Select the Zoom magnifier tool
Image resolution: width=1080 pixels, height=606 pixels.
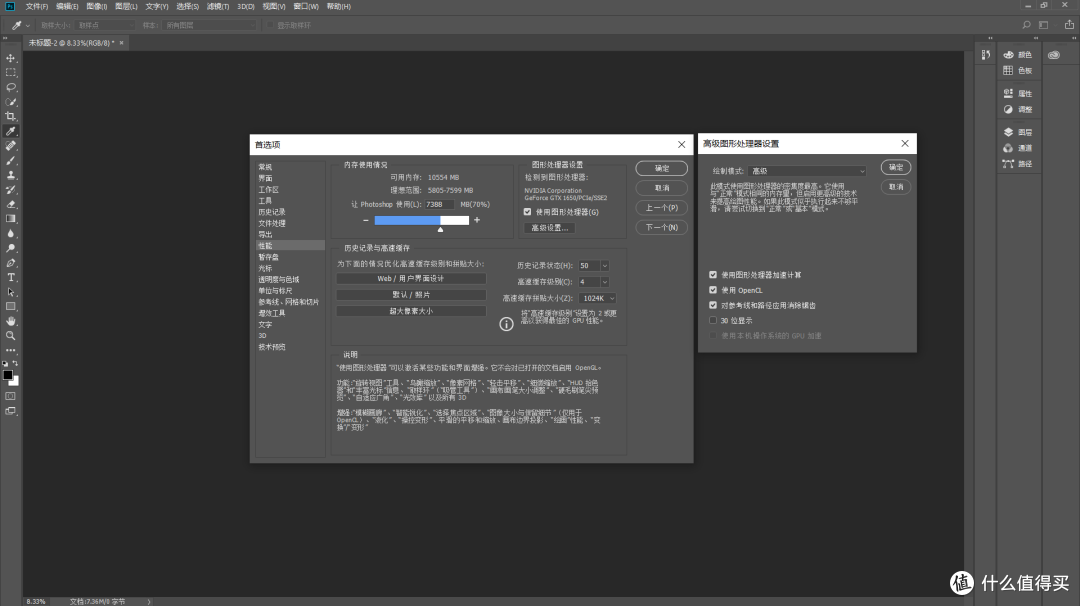(10, 336)
